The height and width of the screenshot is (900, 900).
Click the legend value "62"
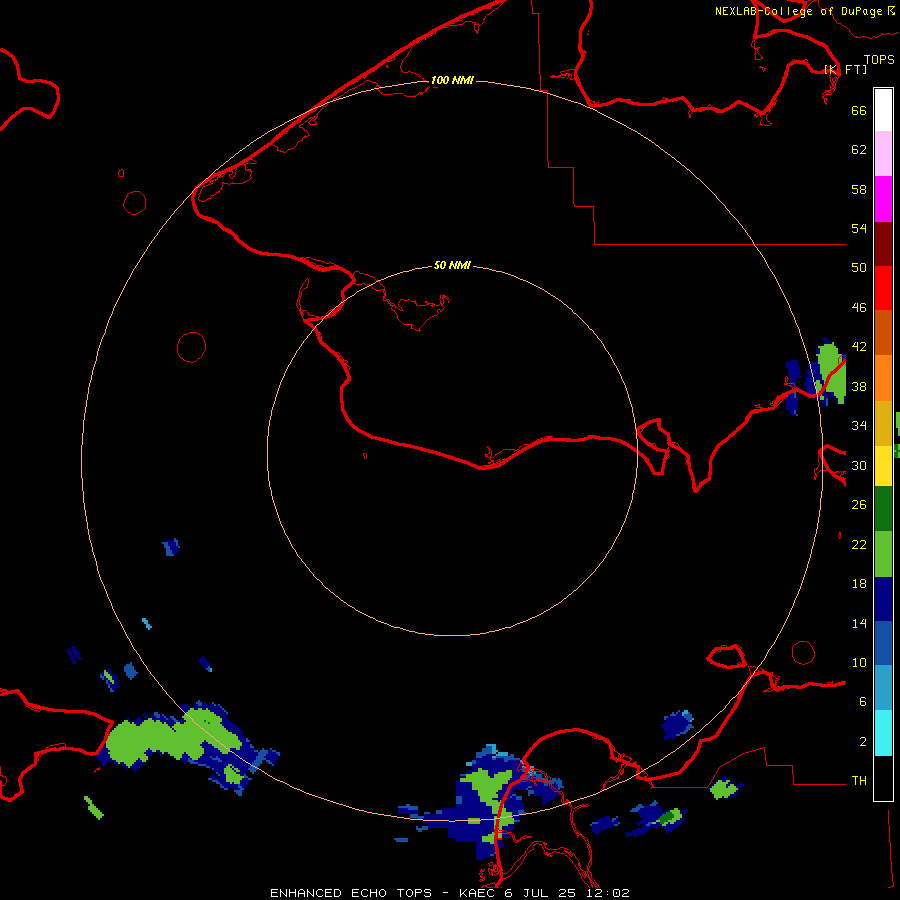coord(859,150)
